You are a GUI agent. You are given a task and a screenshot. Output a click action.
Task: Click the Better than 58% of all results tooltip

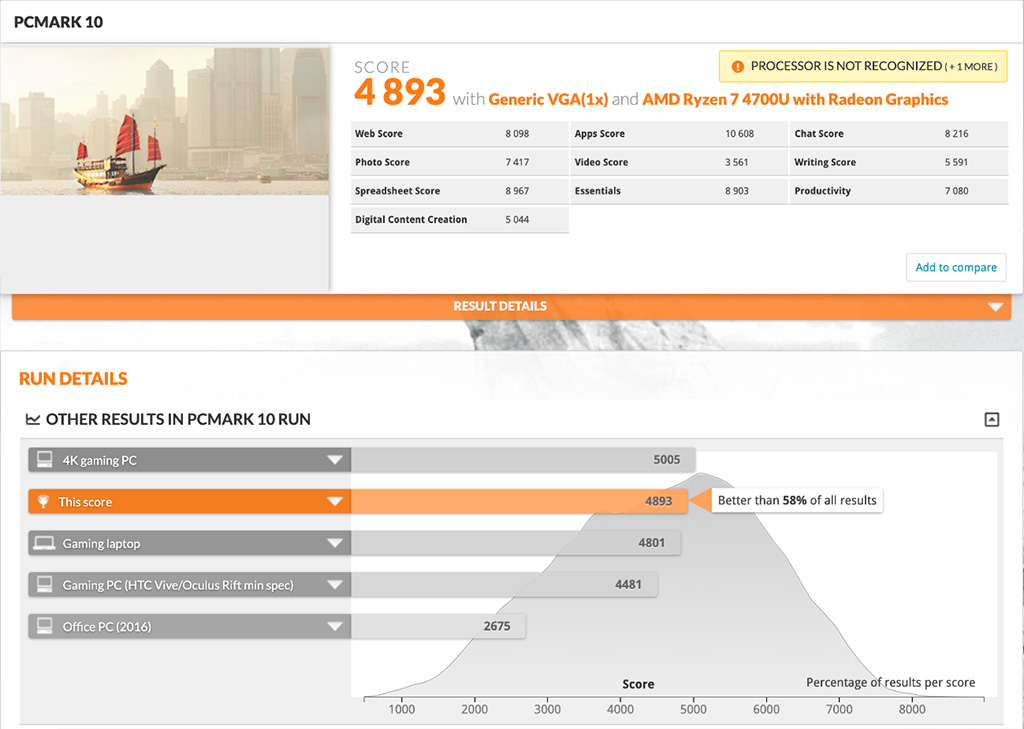pos(797,500)
